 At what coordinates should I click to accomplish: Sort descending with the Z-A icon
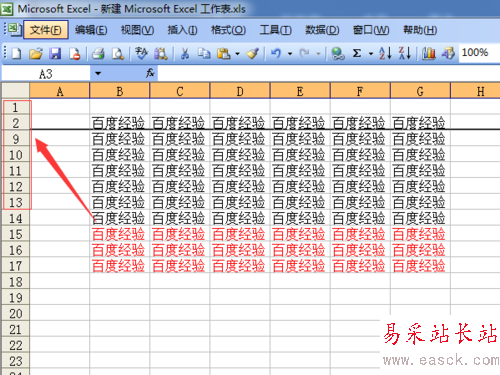(405, 53)
